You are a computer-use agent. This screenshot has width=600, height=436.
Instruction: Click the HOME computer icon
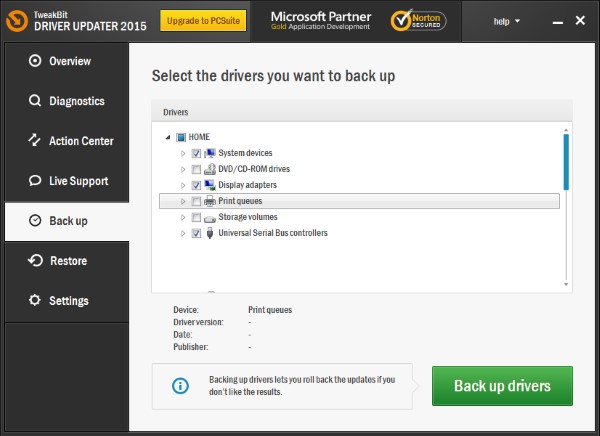181,137
